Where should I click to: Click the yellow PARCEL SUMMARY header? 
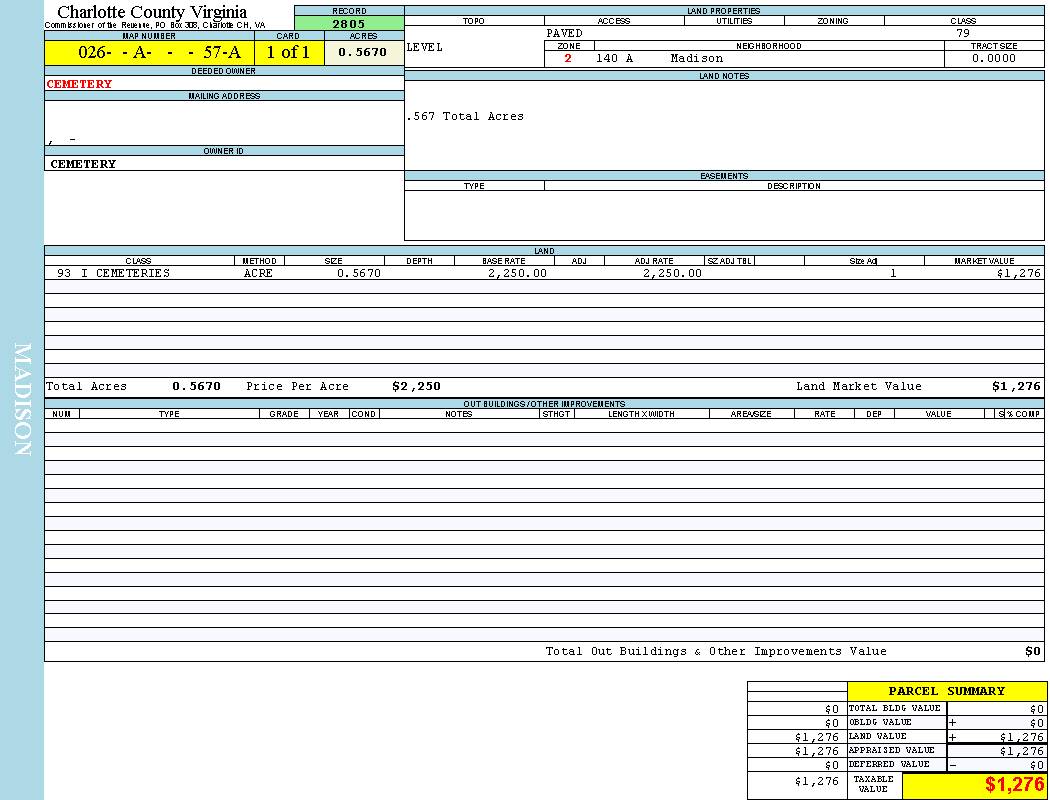tap(946, 691)
